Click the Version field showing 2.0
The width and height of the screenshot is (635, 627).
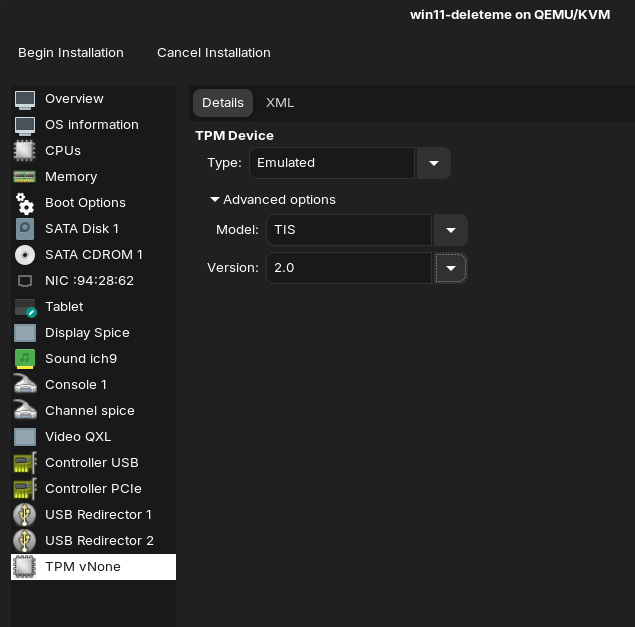[x=349, y=268]
